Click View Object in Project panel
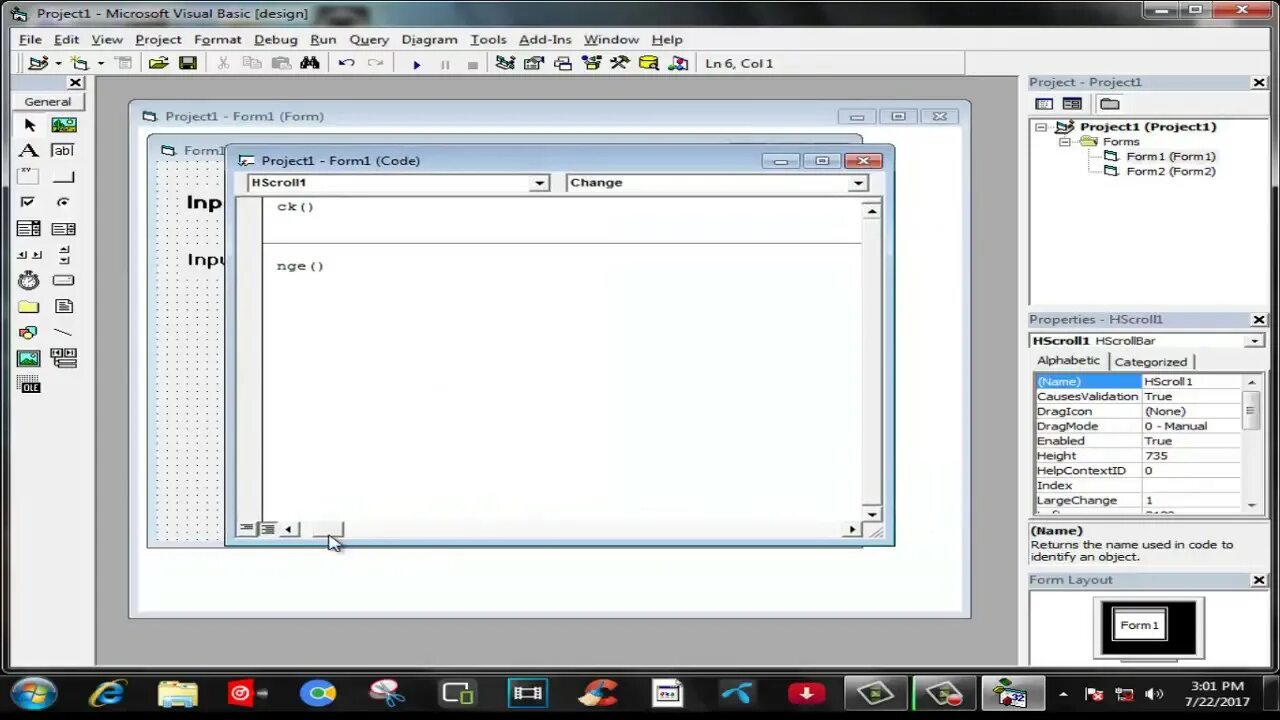The image size is (1280, 720). pos(1072,104)
